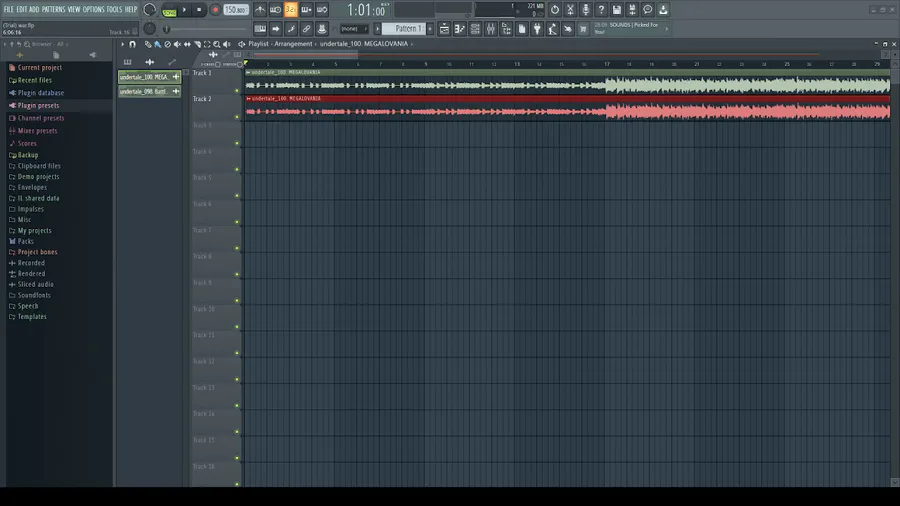
Task: Mute Track 1 with its green dot
Action: (237, 91)
